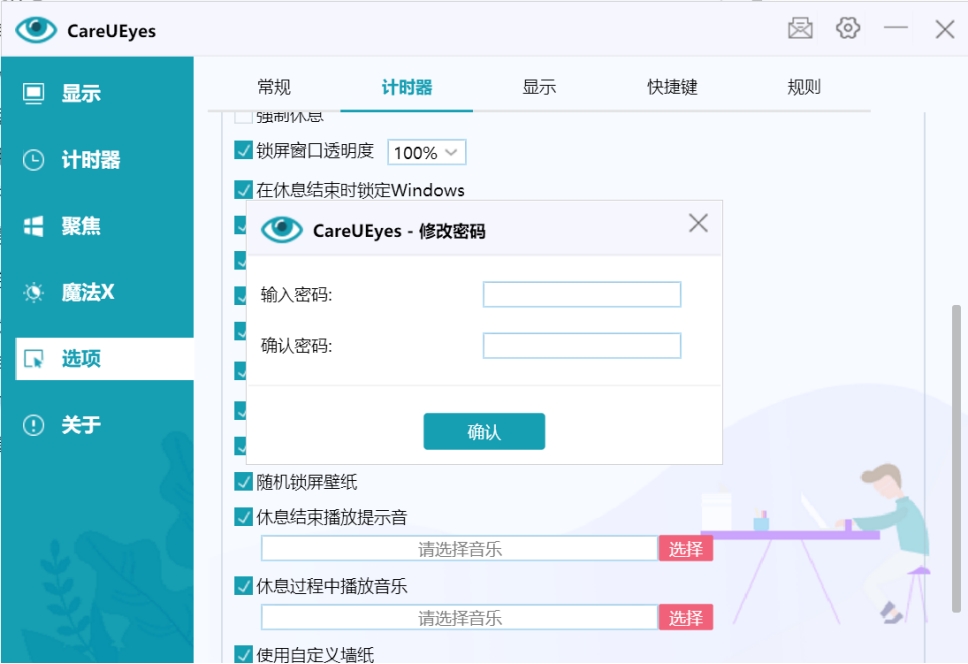The height and width of the screenshot is (664, 968).
Task: Toggle 锁屏窗口透明度 checkbox
Action: pyautogui.click(x=243, y=151)
